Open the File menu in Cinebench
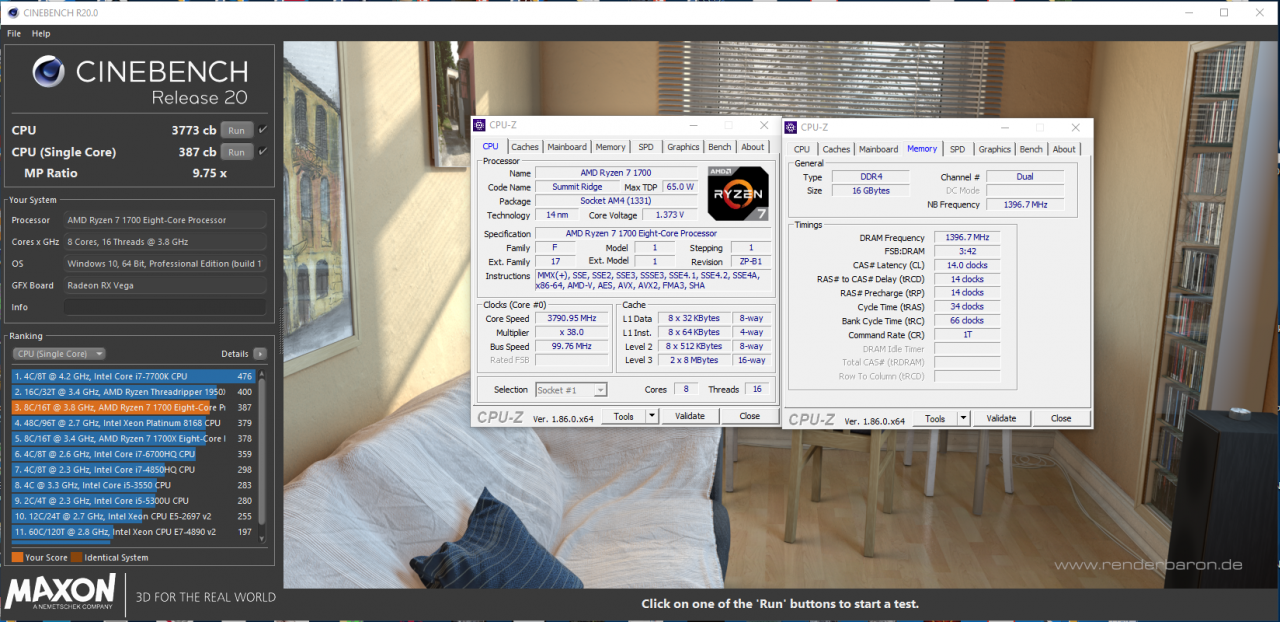Image resolution: width=1280 pixels, height=622 pixels. click(14, 33)
